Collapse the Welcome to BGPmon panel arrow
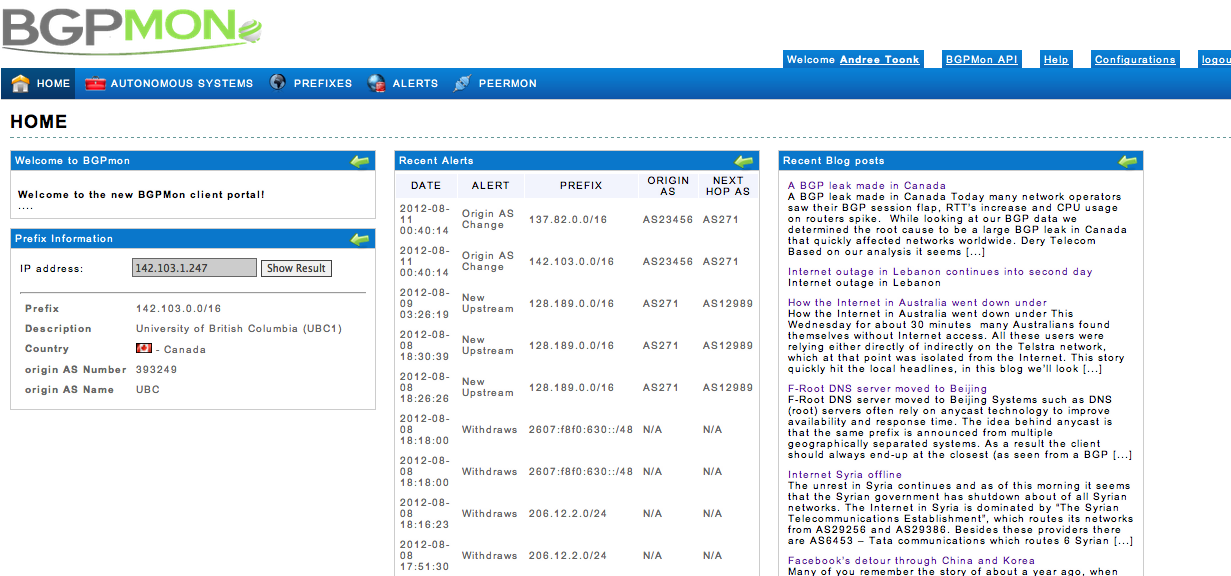This screenshot has height=576, width=1231. tap(360, 160)
